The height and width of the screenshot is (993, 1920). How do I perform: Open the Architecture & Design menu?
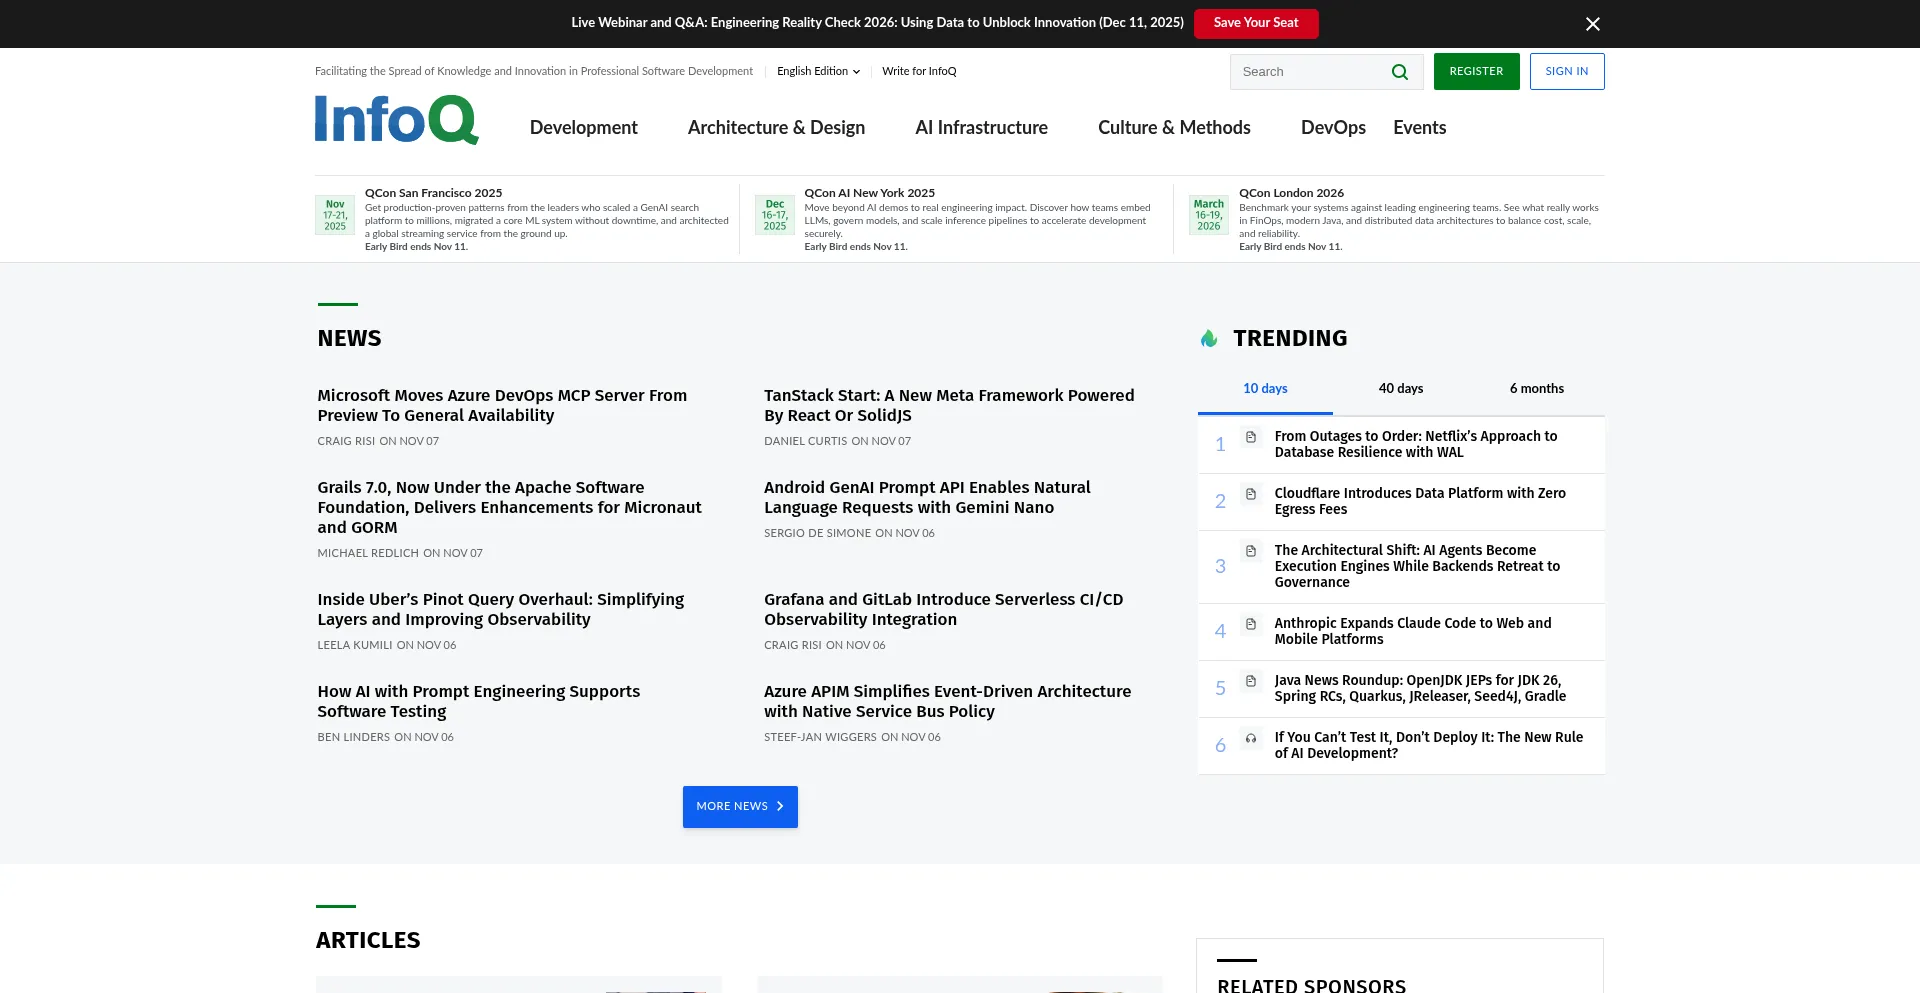coord(776,128)
